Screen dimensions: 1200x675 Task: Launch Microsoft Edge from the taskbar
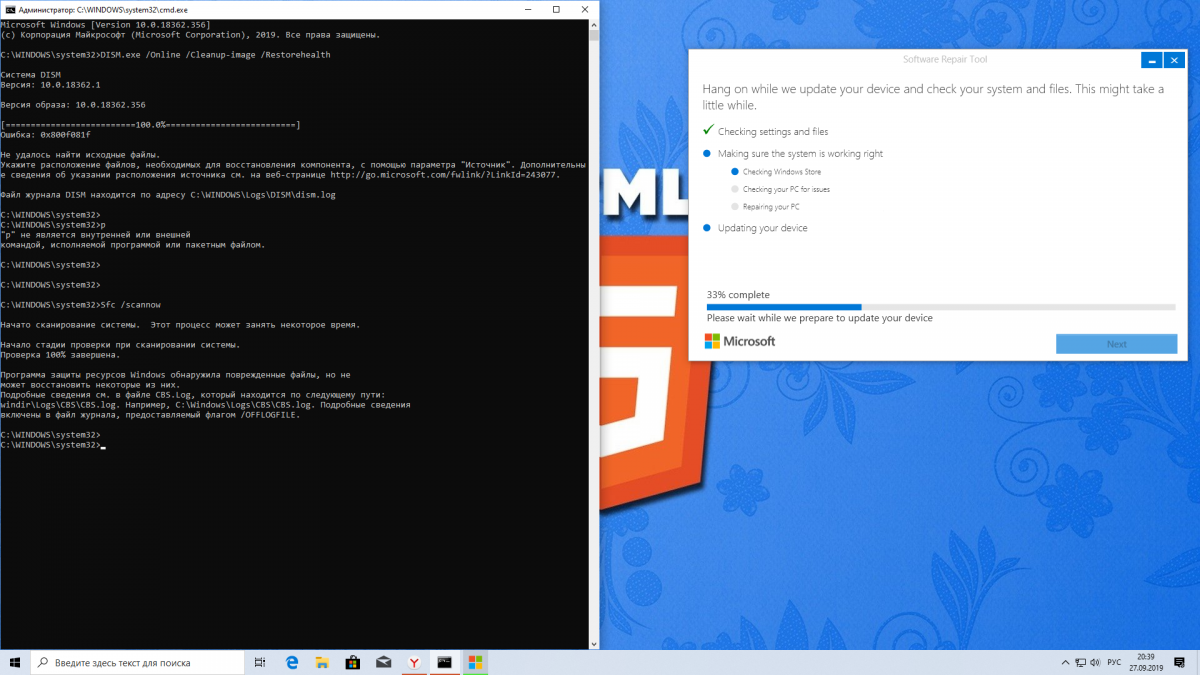tap(292, 662)
